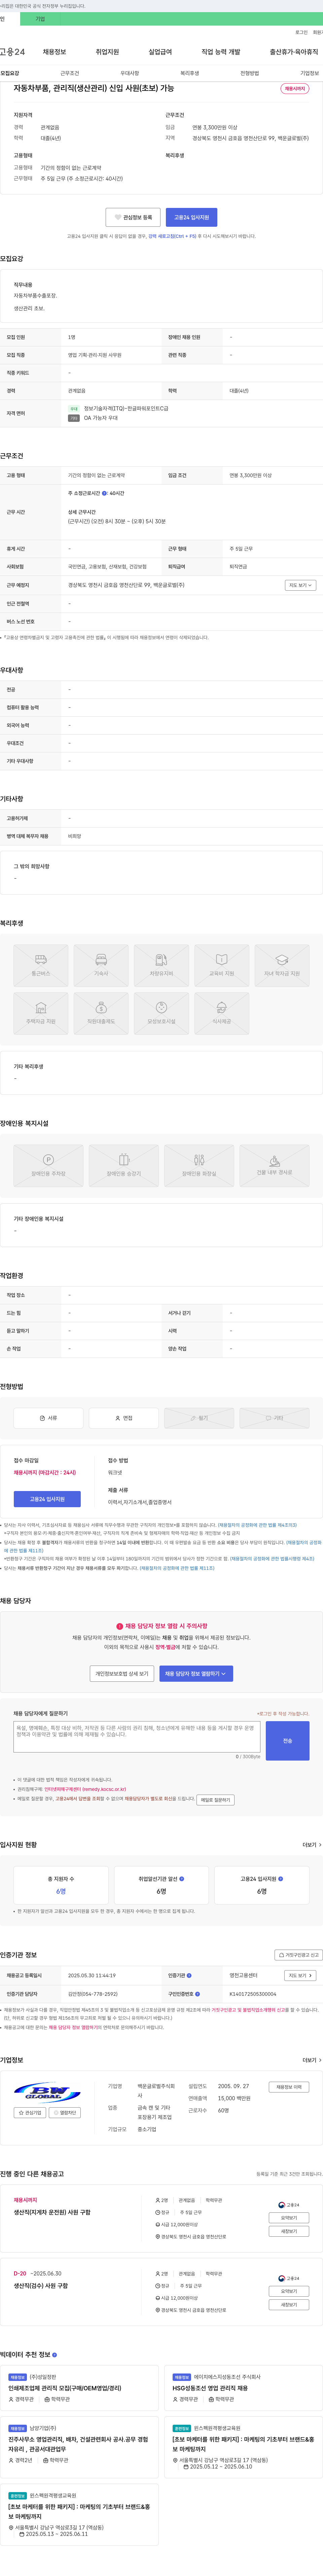The width and height of the screenshot is (323, 2576).
Task: Click the 주택자금 지원 benefit icon
Action: [x=41, y=1013]
